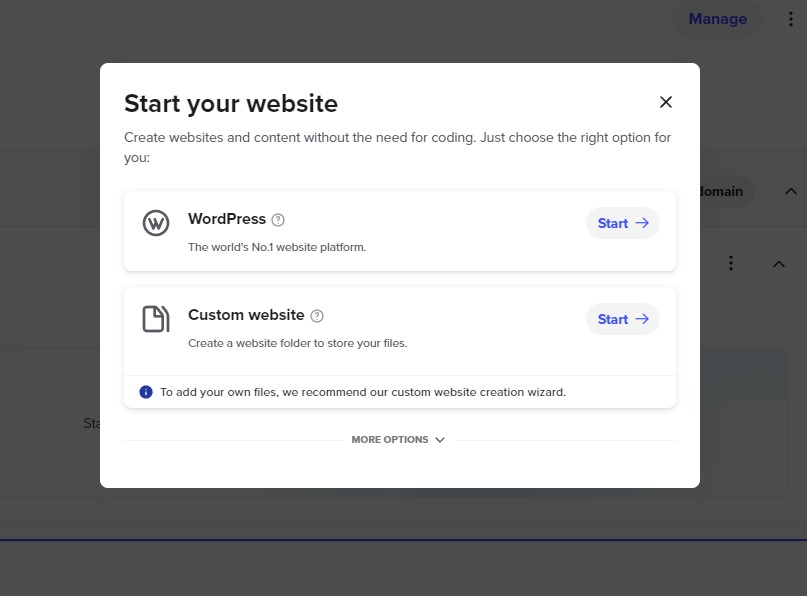Click the partially hidden domain button
Viewport: 807px width, 596px height.
point(727,191)
